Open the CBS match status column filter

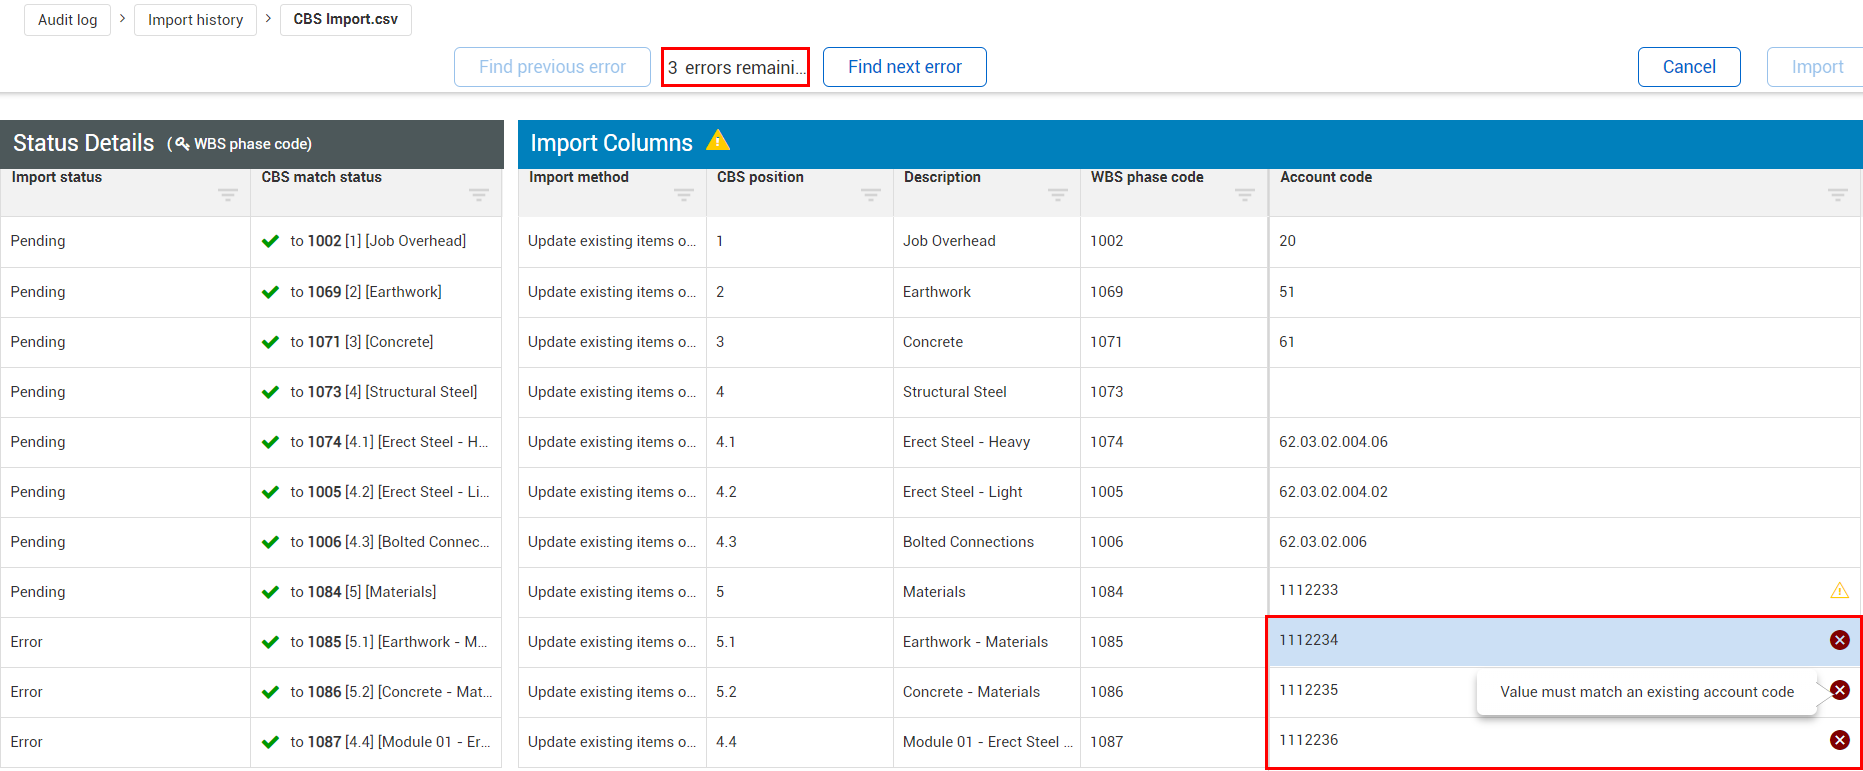pyautogui.click(x=479, y=195)
